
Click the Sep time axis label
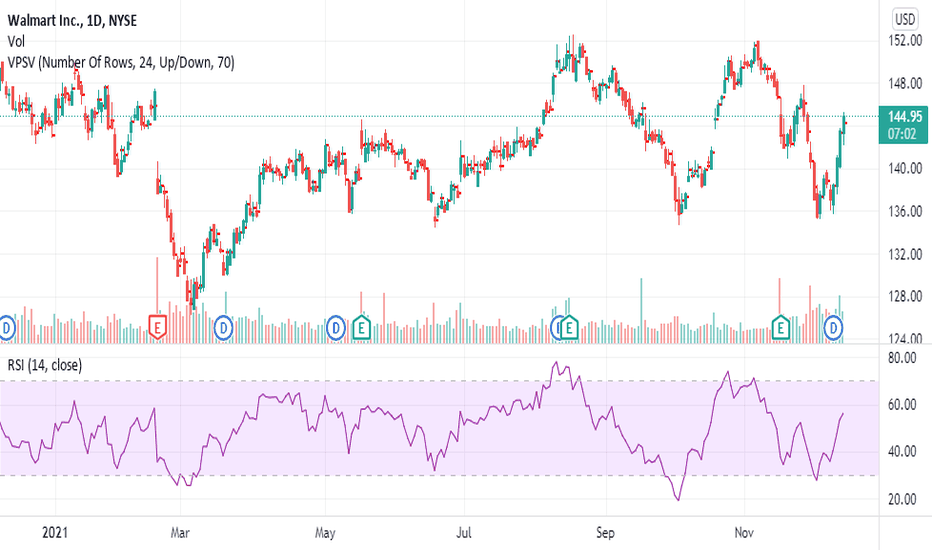click(x=605, y=533)
